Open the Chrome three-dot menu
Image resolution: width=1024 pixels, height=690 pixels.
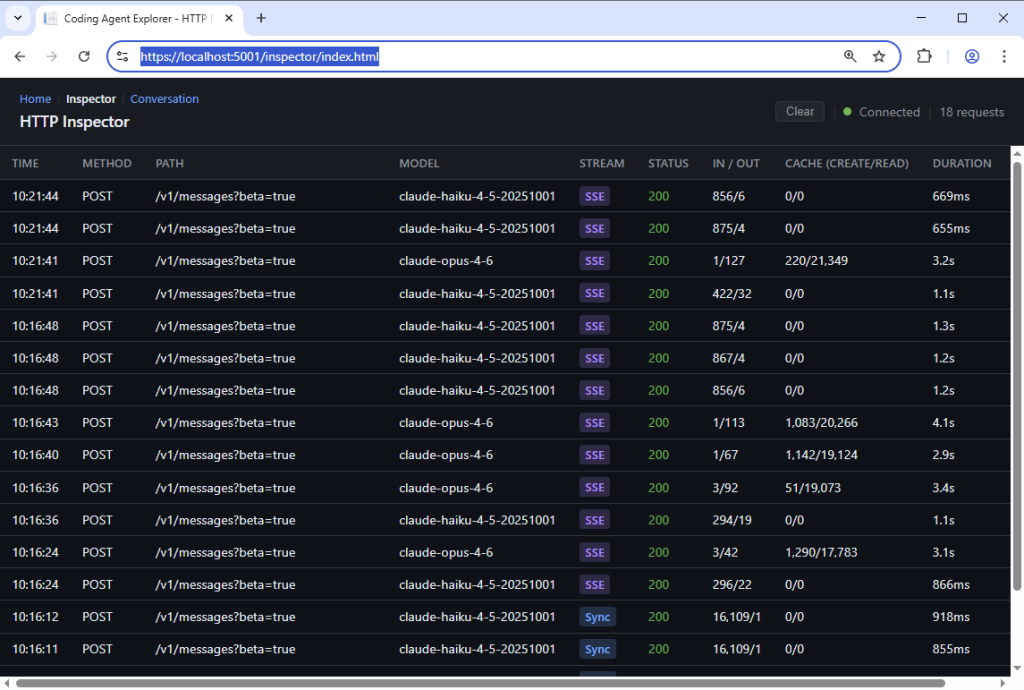1004,56
